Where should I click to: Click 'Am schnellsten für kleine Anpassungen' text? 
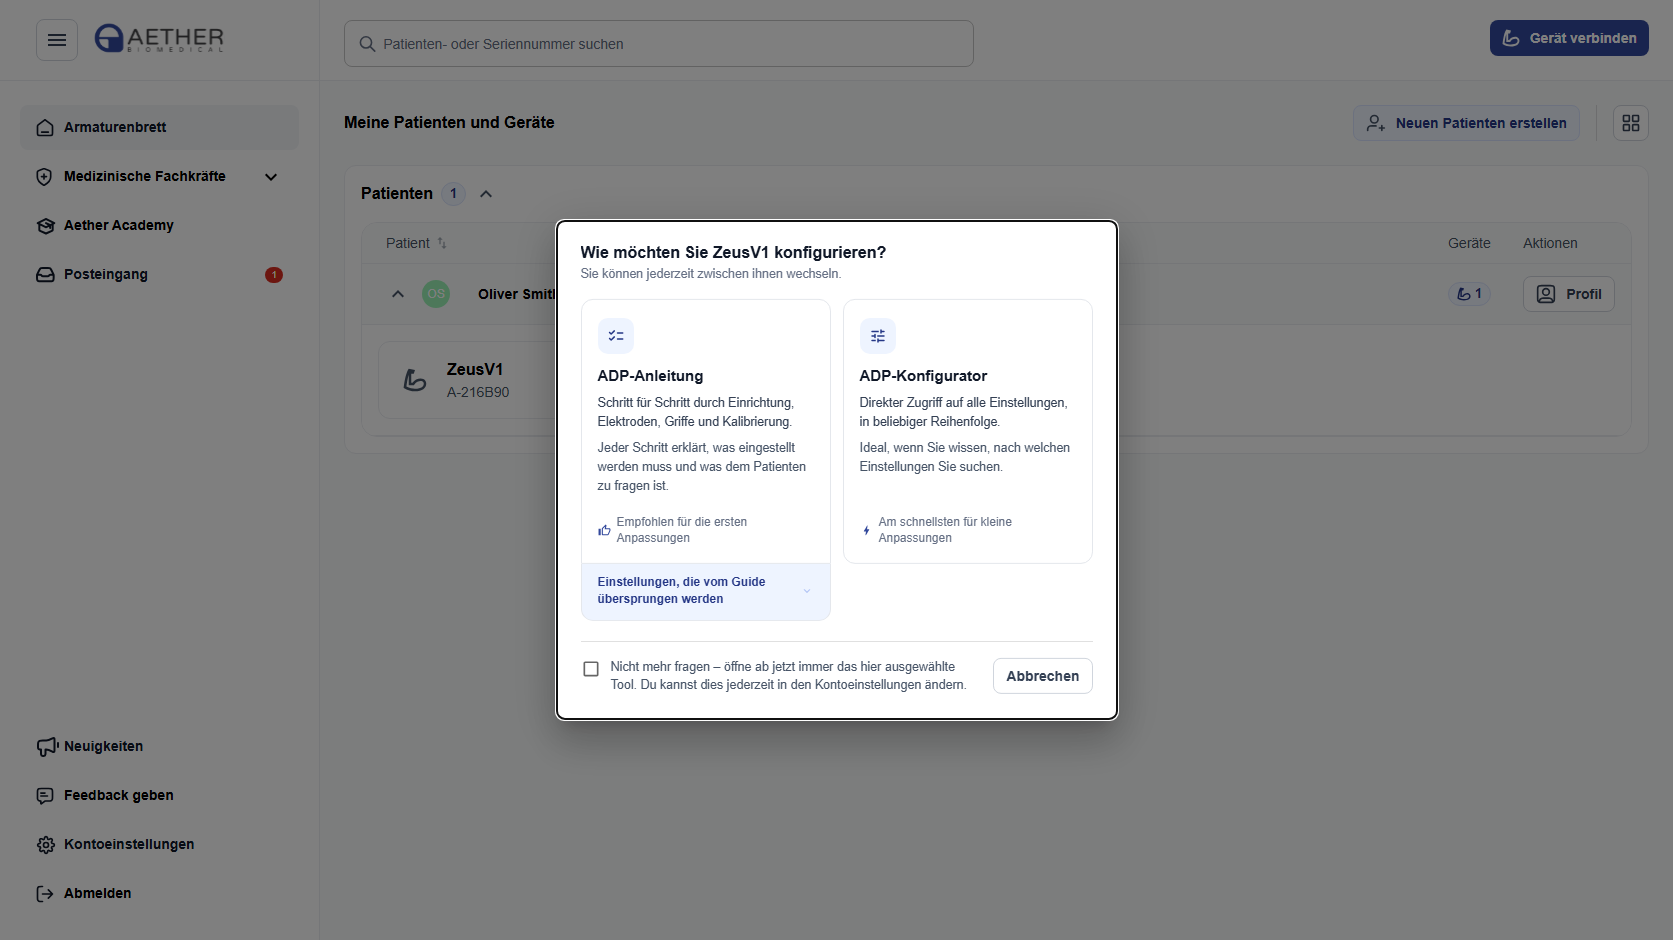945,530
